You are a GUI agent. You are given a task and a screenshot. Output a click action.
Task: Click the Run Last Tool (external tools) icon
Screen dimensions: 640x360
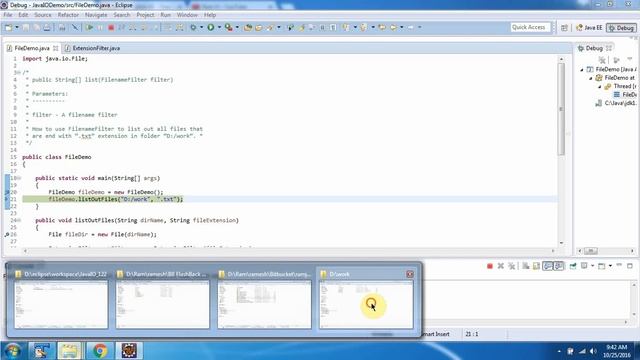229,27
